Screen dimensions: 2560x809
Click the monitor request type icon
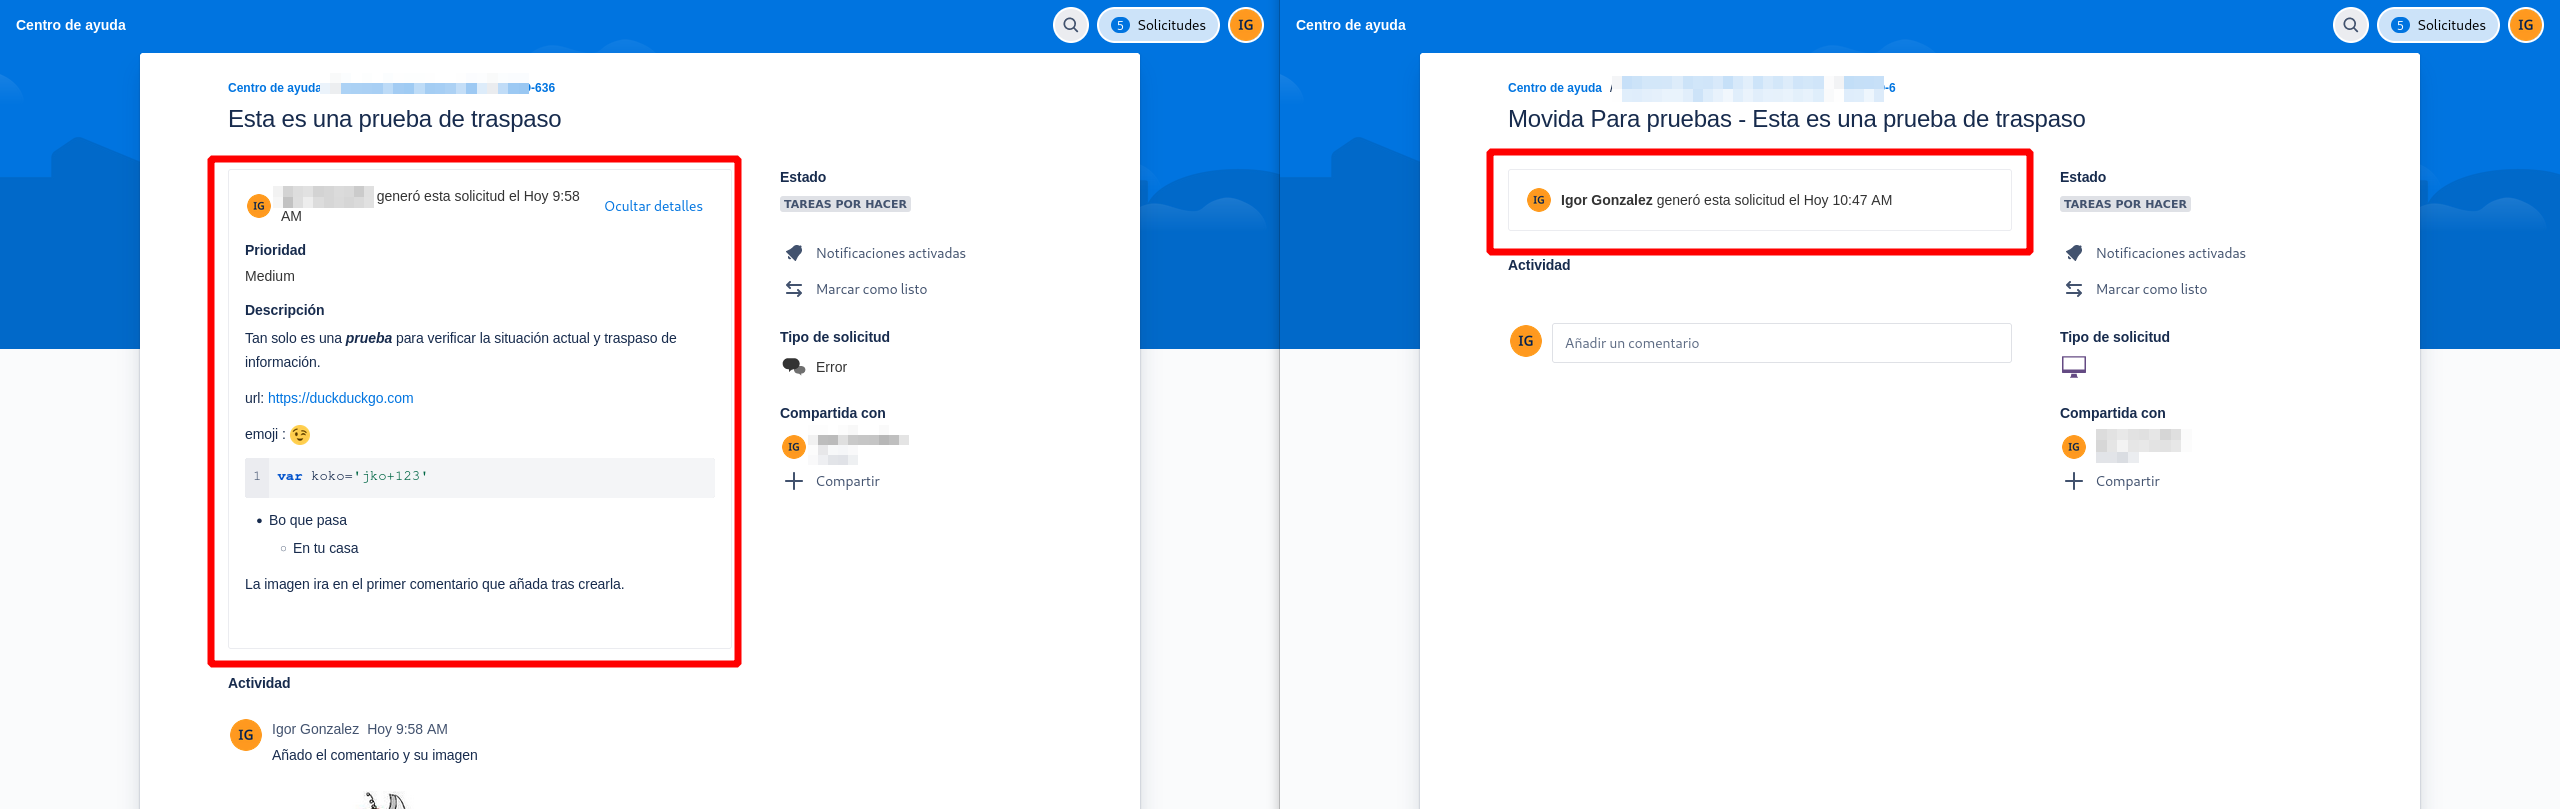coord(2074,367)
